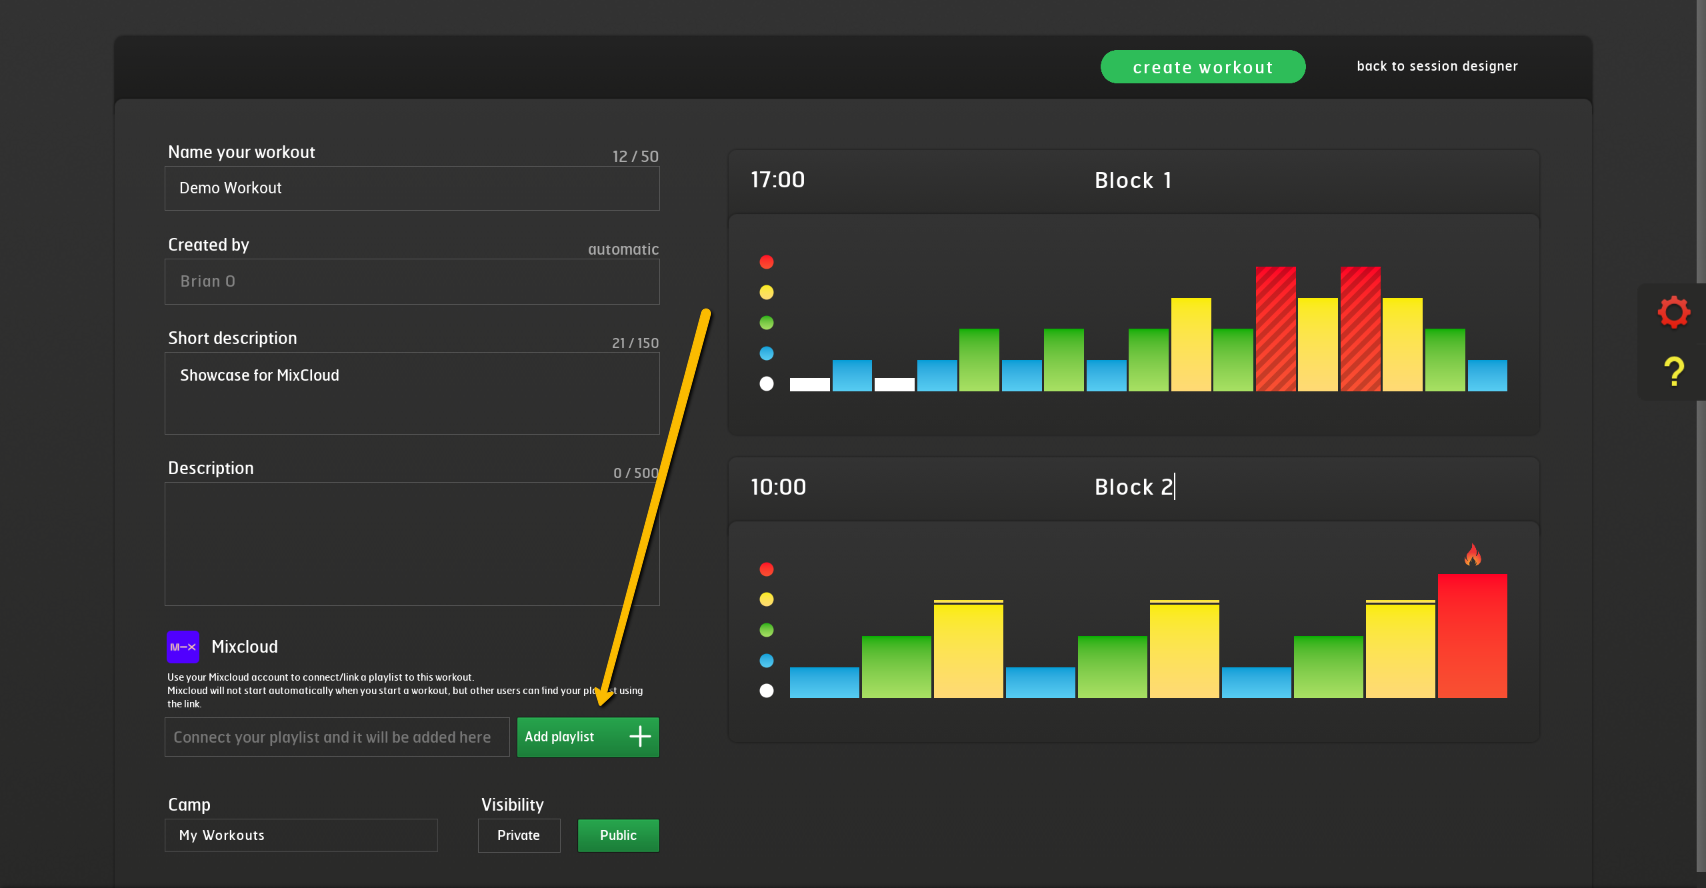Viewport: 1706px width, 888px height.
Task: Click the Block 2 title text
Action: [1133, 487]
